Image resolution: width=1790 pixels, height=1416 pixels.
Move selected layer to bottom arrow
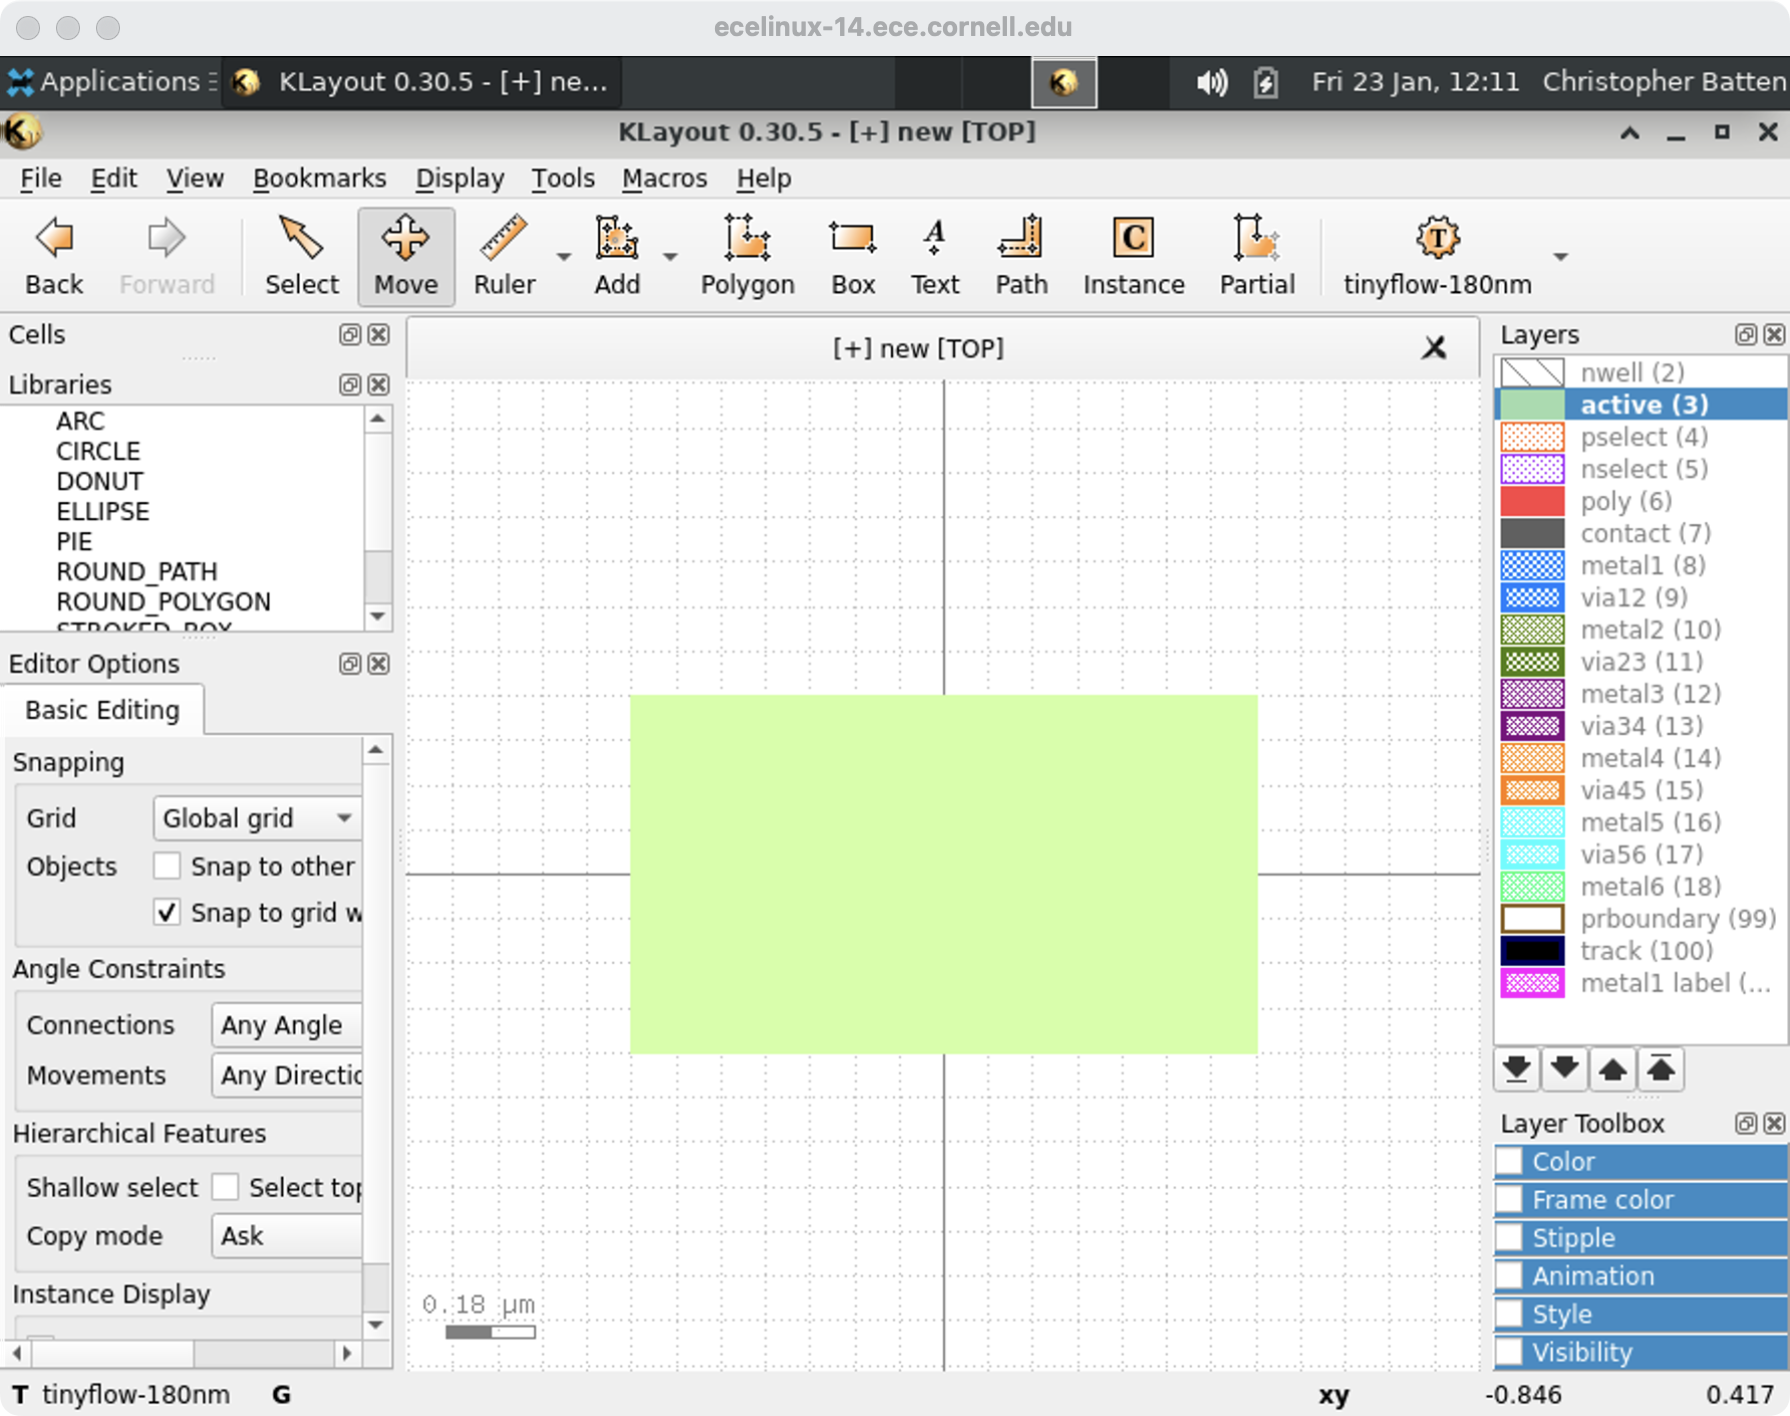click(x=1516, y=1069)
